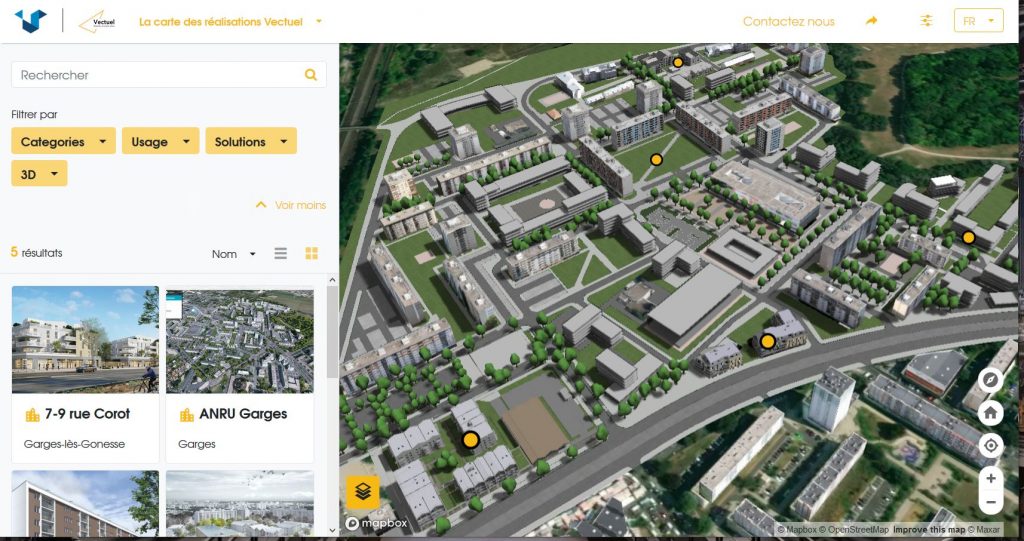Click building icon beside ANRU Garges
The width and height of the screenshot is (1024, 541).
[187, 414]
